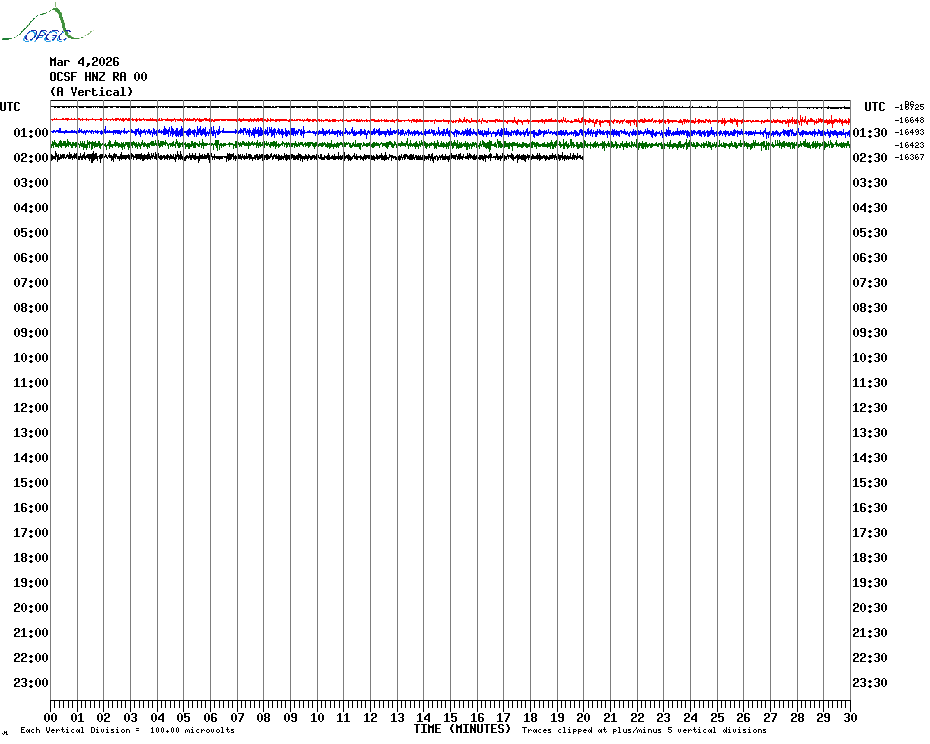Click the '04:30' half-hour label
The width and height of the screenshot is (930, 744).
(870, 208)
